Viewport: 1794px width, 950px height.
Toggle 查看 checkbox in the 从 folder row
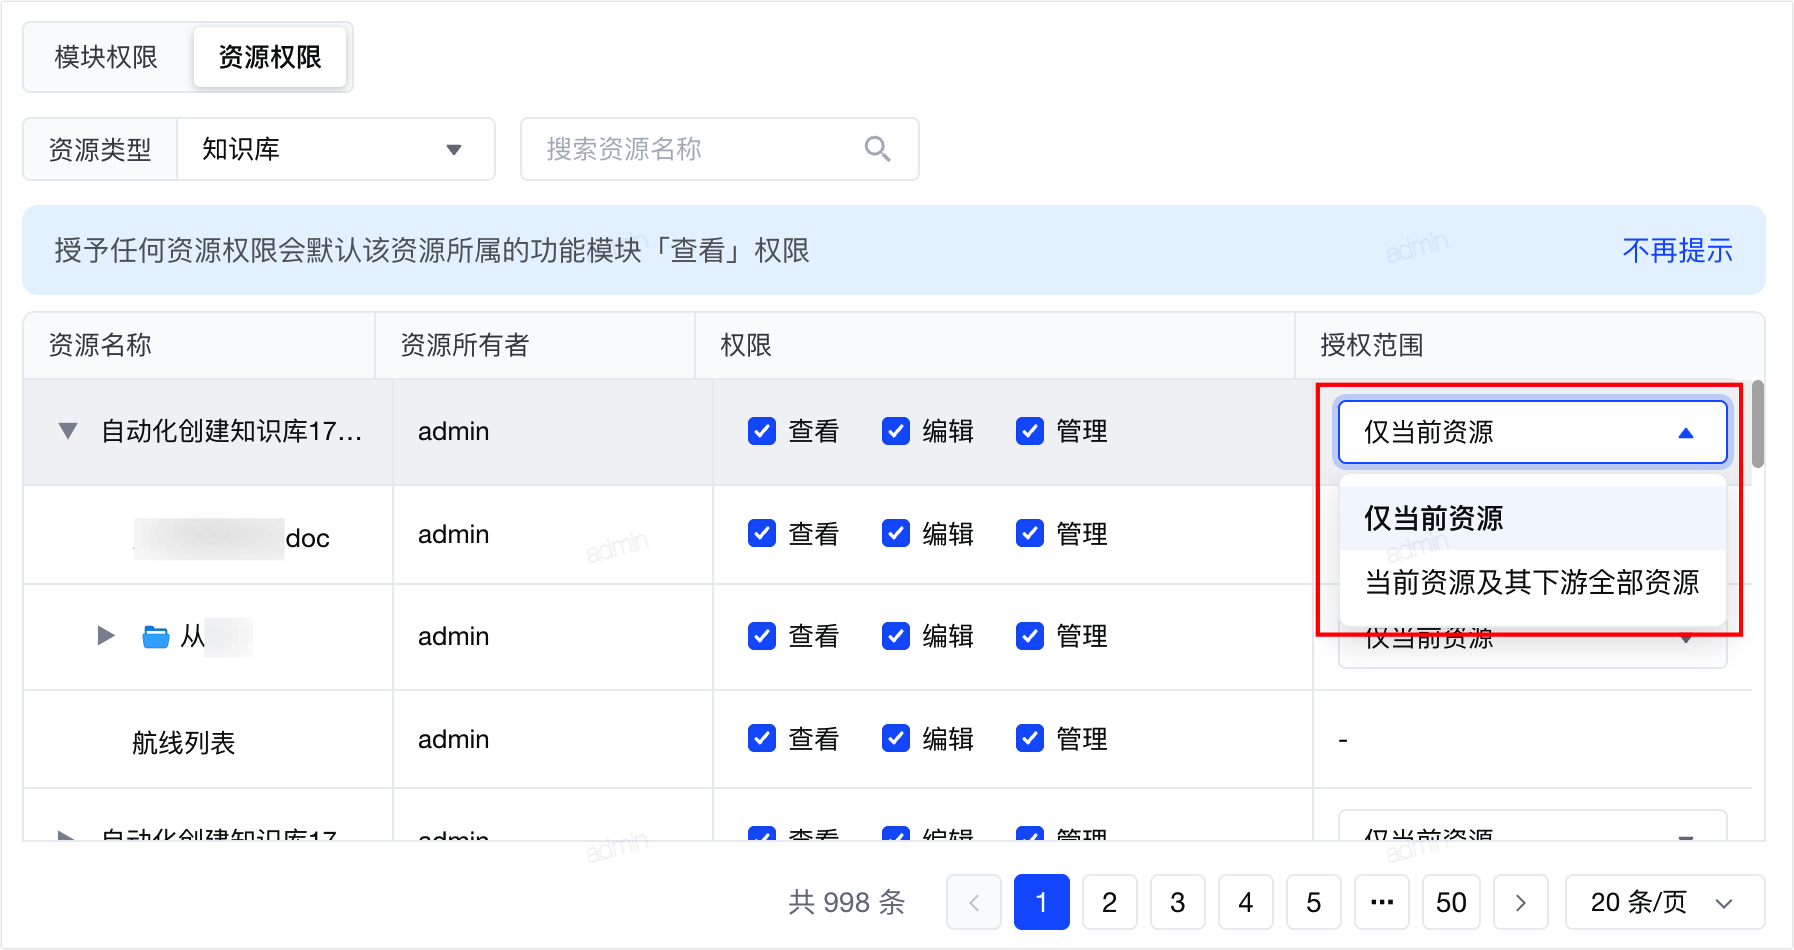[x=762, y=636]
